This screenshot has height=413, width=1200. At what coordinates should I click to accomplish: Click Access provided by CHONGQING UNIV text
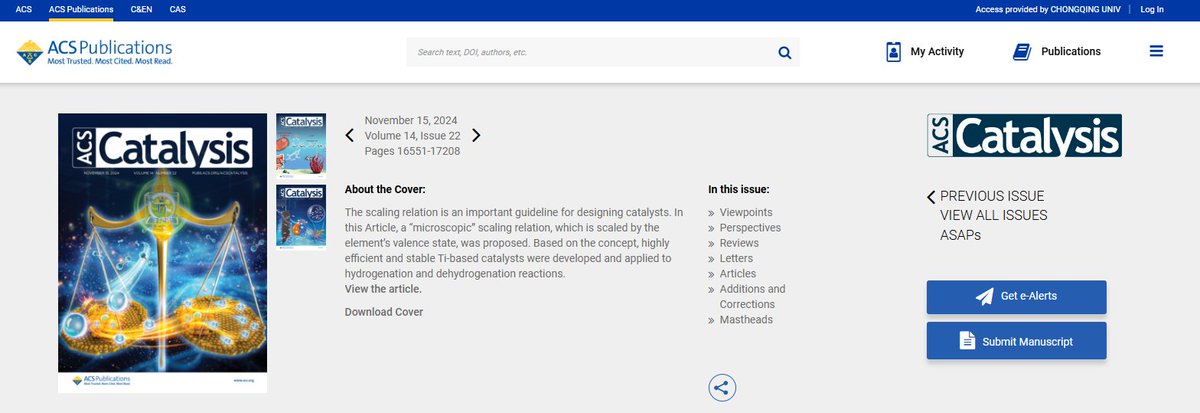click(1046, 9)
